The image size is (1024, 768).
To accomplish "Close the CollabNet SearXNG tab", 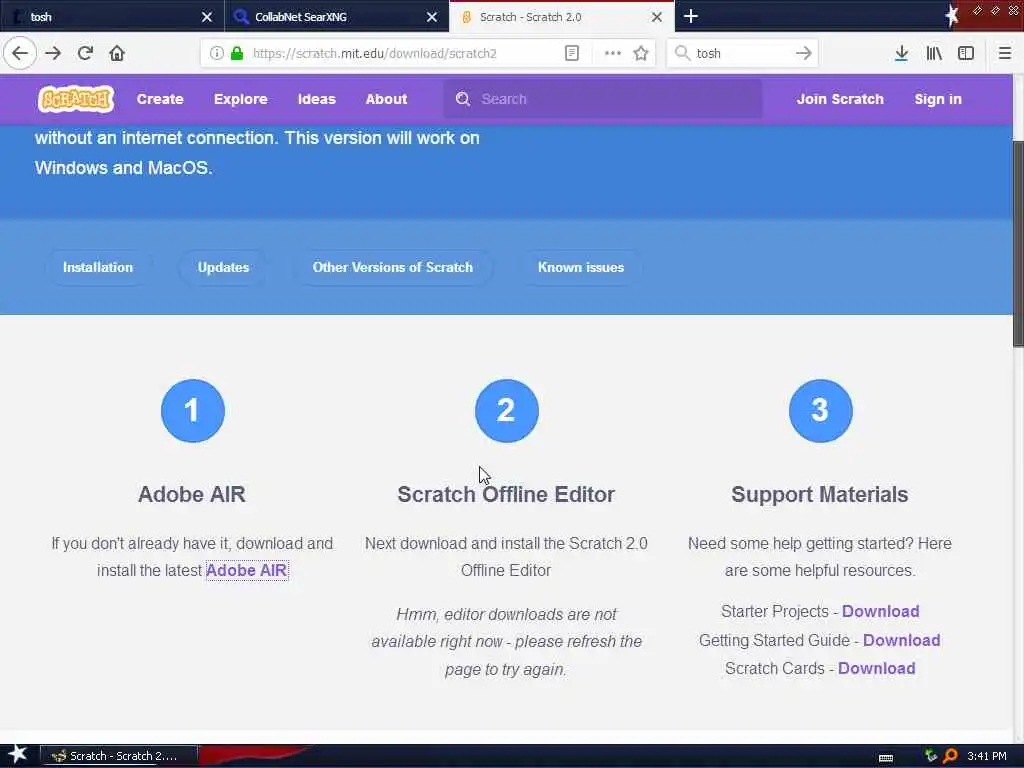I will coord(432,17).
